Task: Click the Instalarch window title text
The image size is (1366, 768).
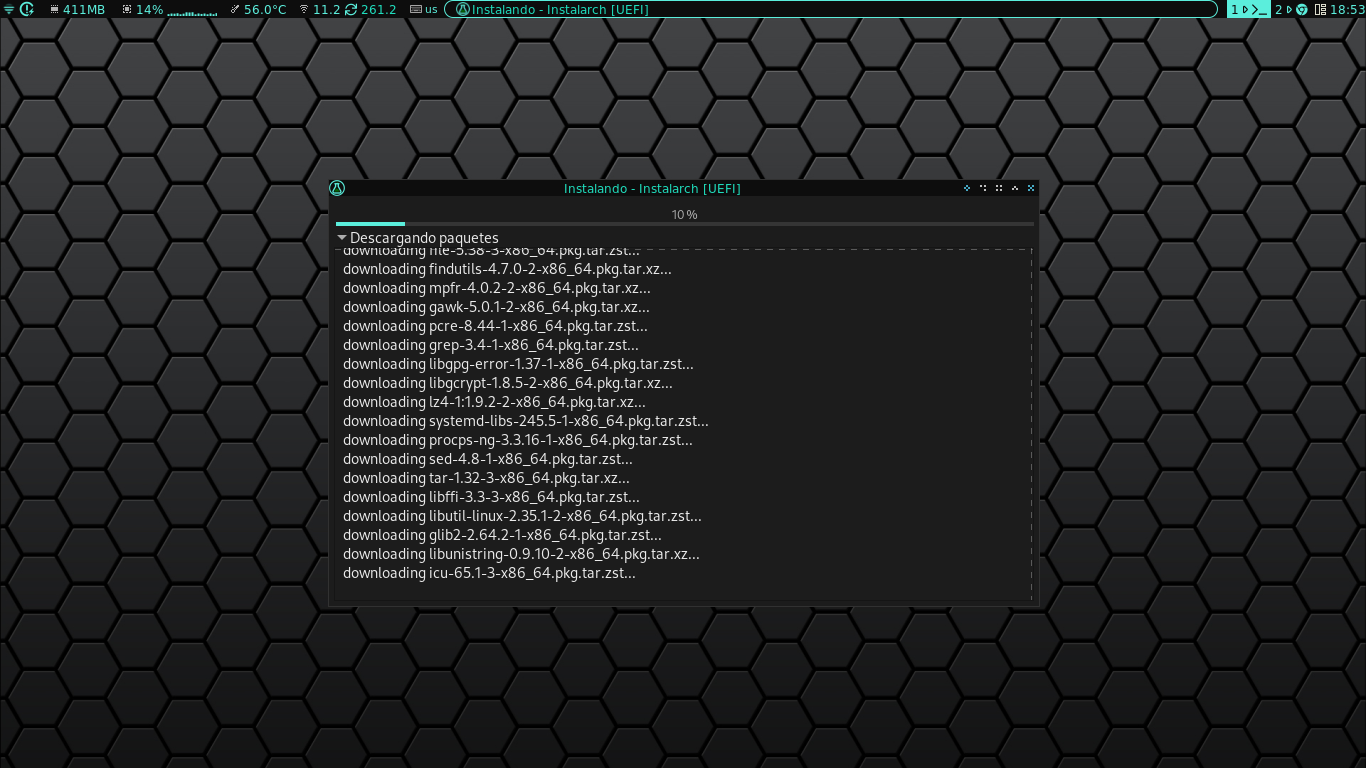Action: point(652,188)
